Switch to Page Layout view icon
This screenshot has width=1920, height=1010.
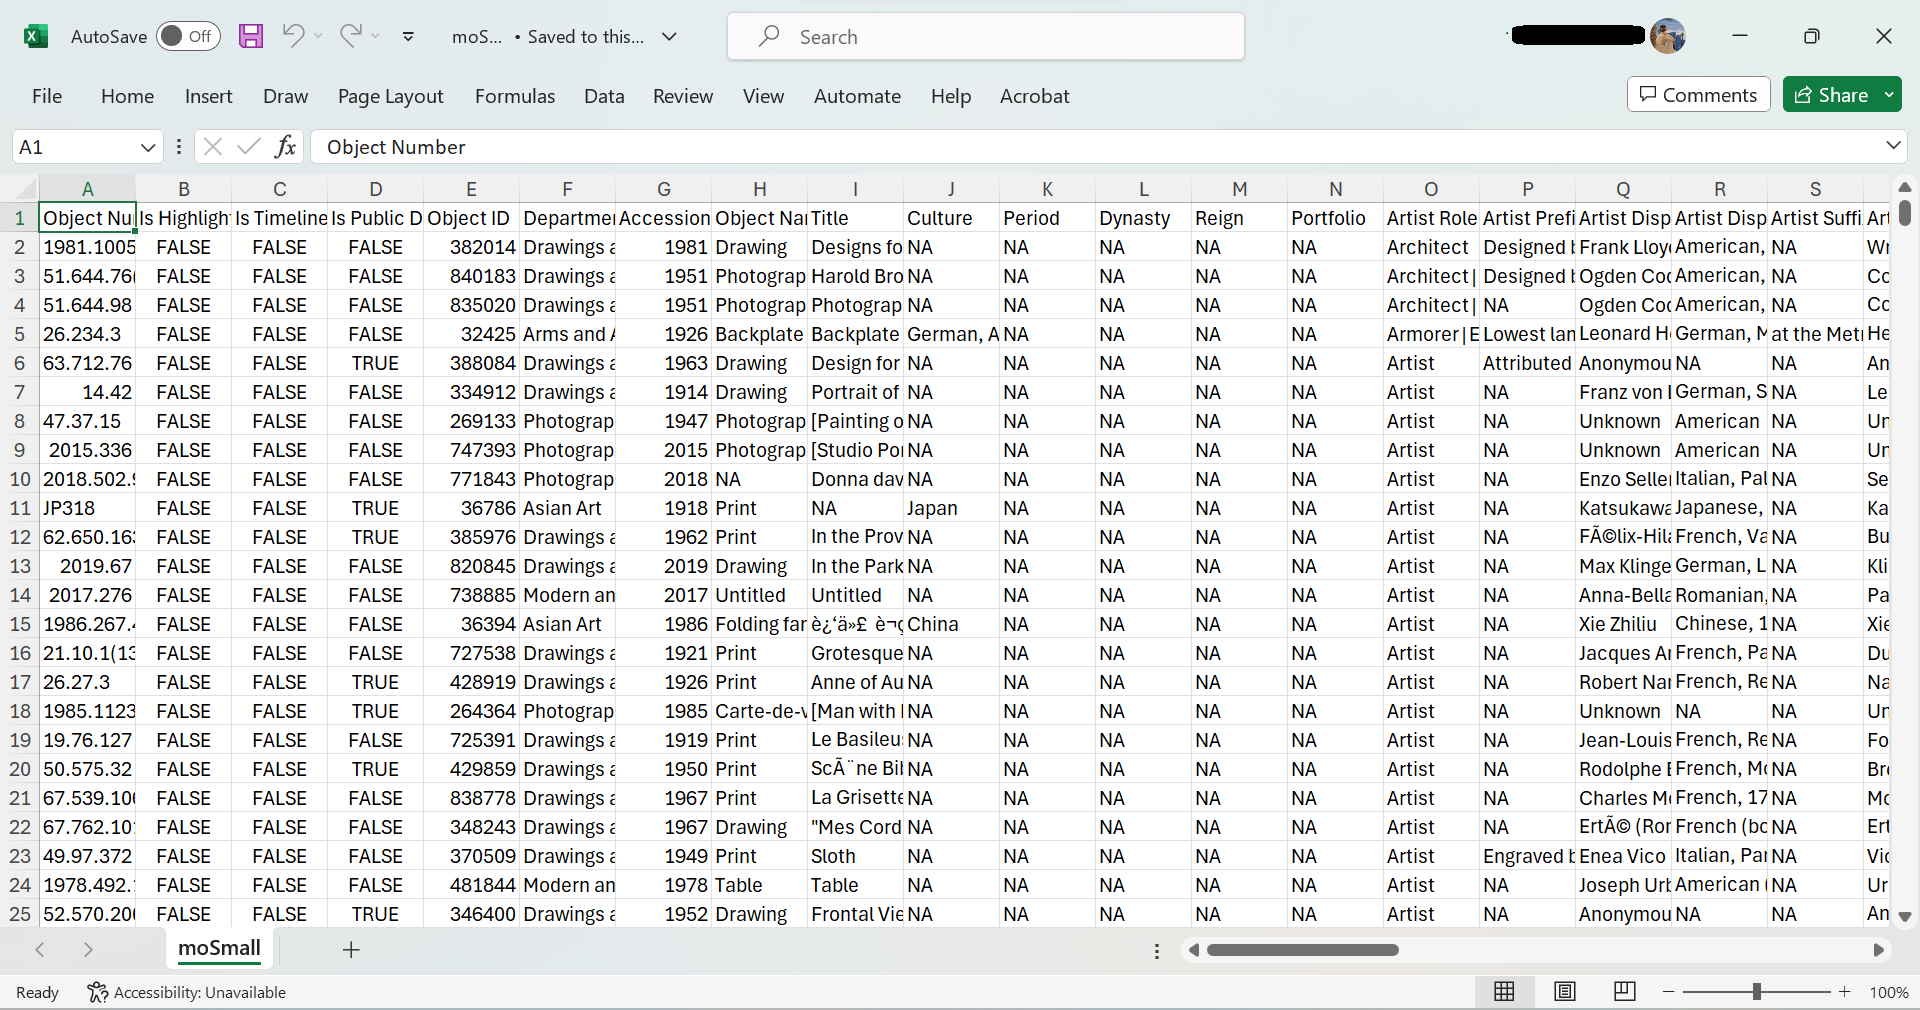pos(1565,991)
